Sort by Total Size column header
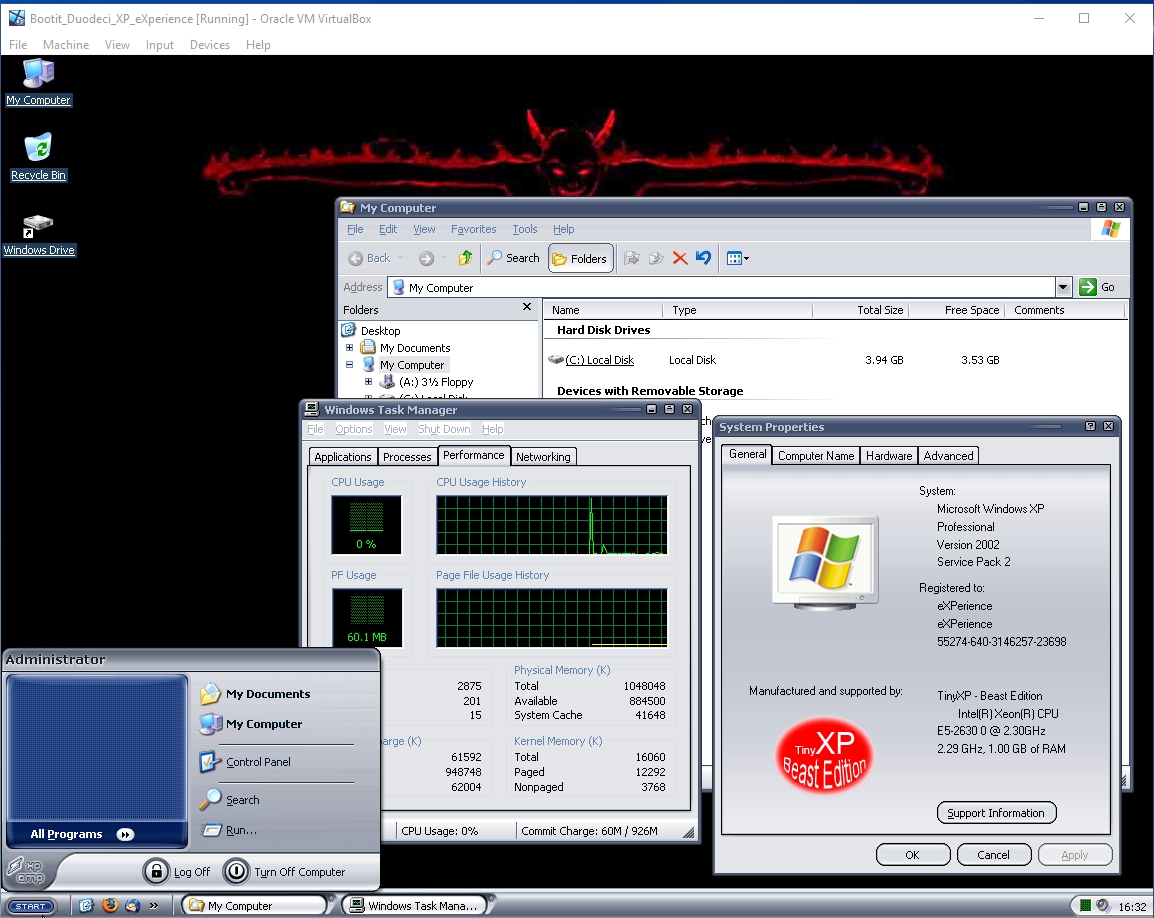 [860, 310]
